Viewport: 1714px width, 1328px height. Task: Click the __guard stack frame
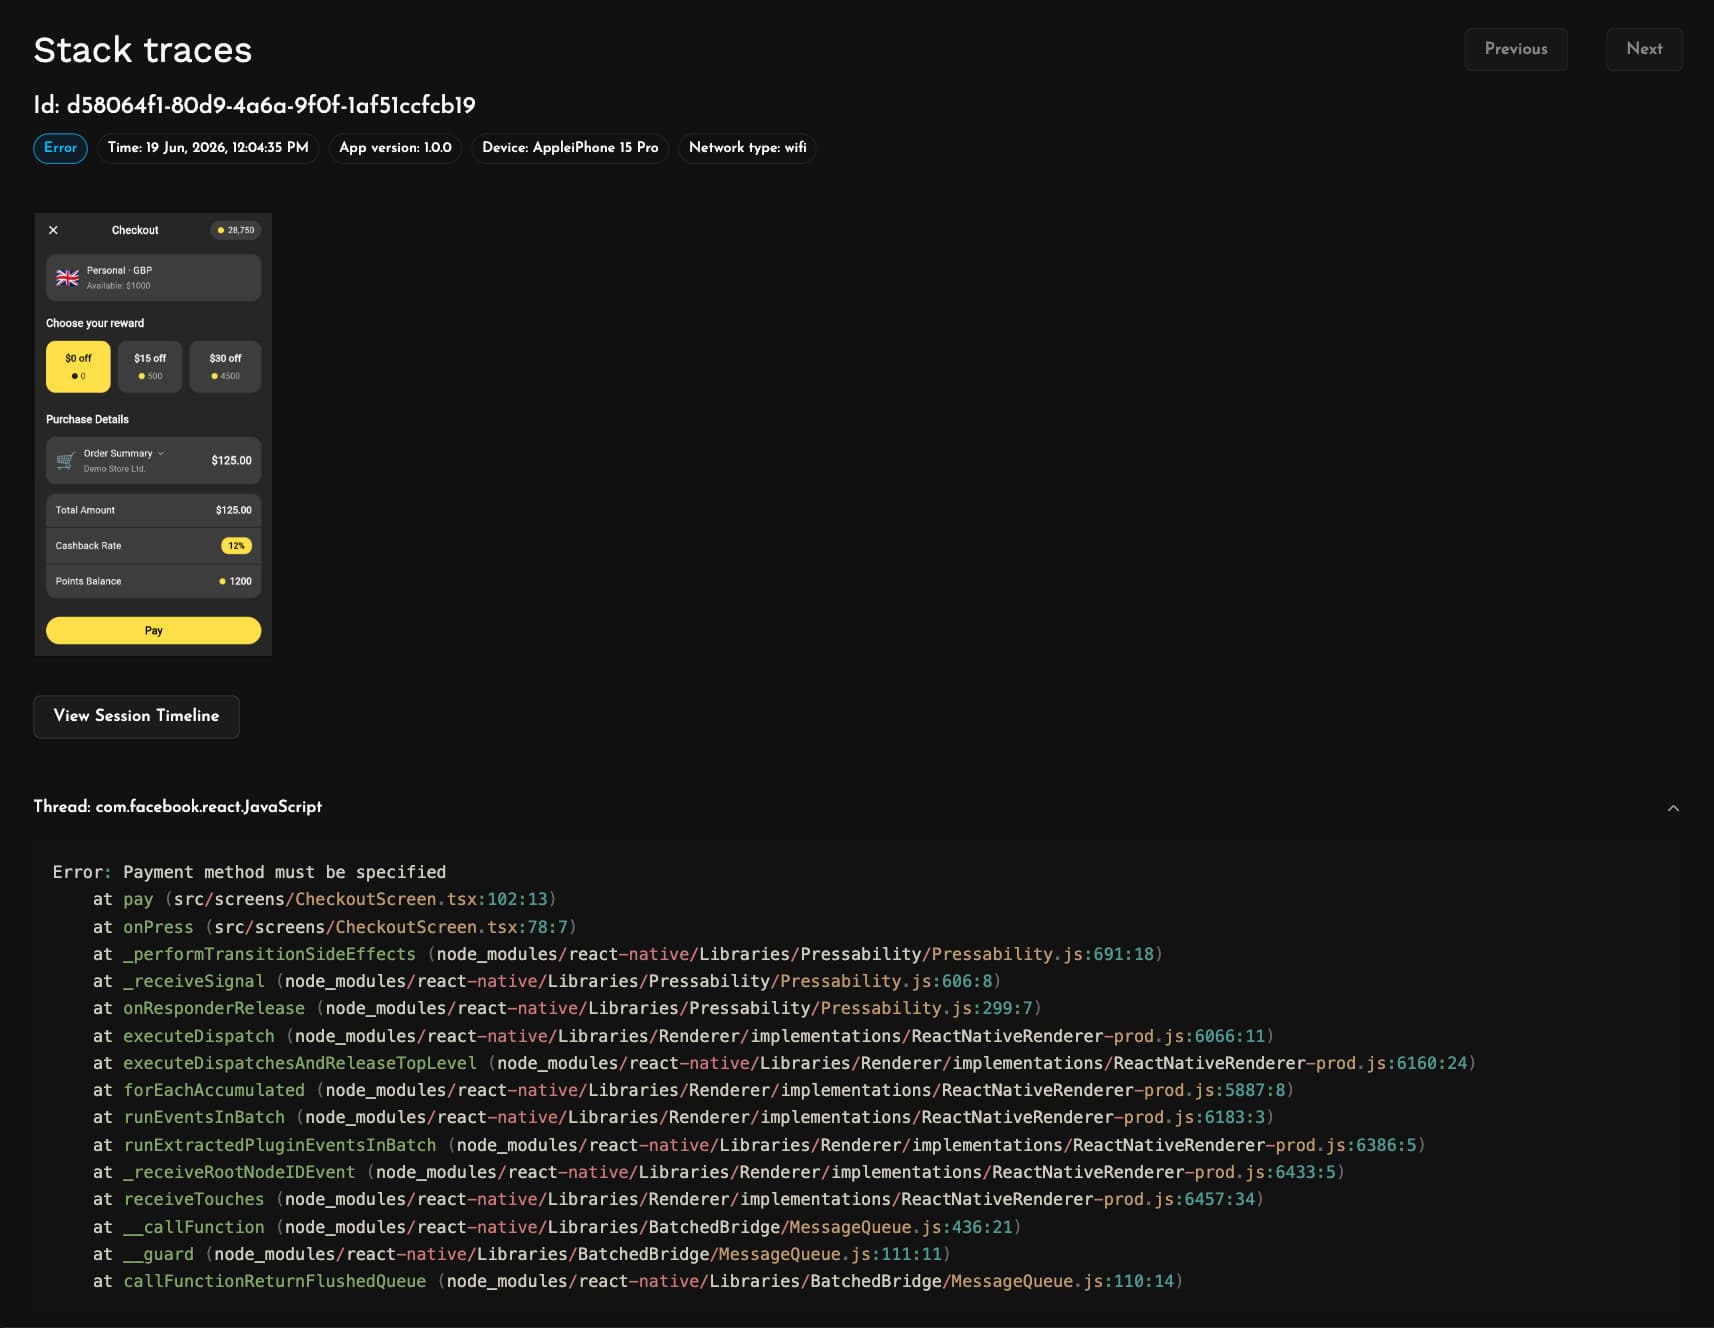521,1254
